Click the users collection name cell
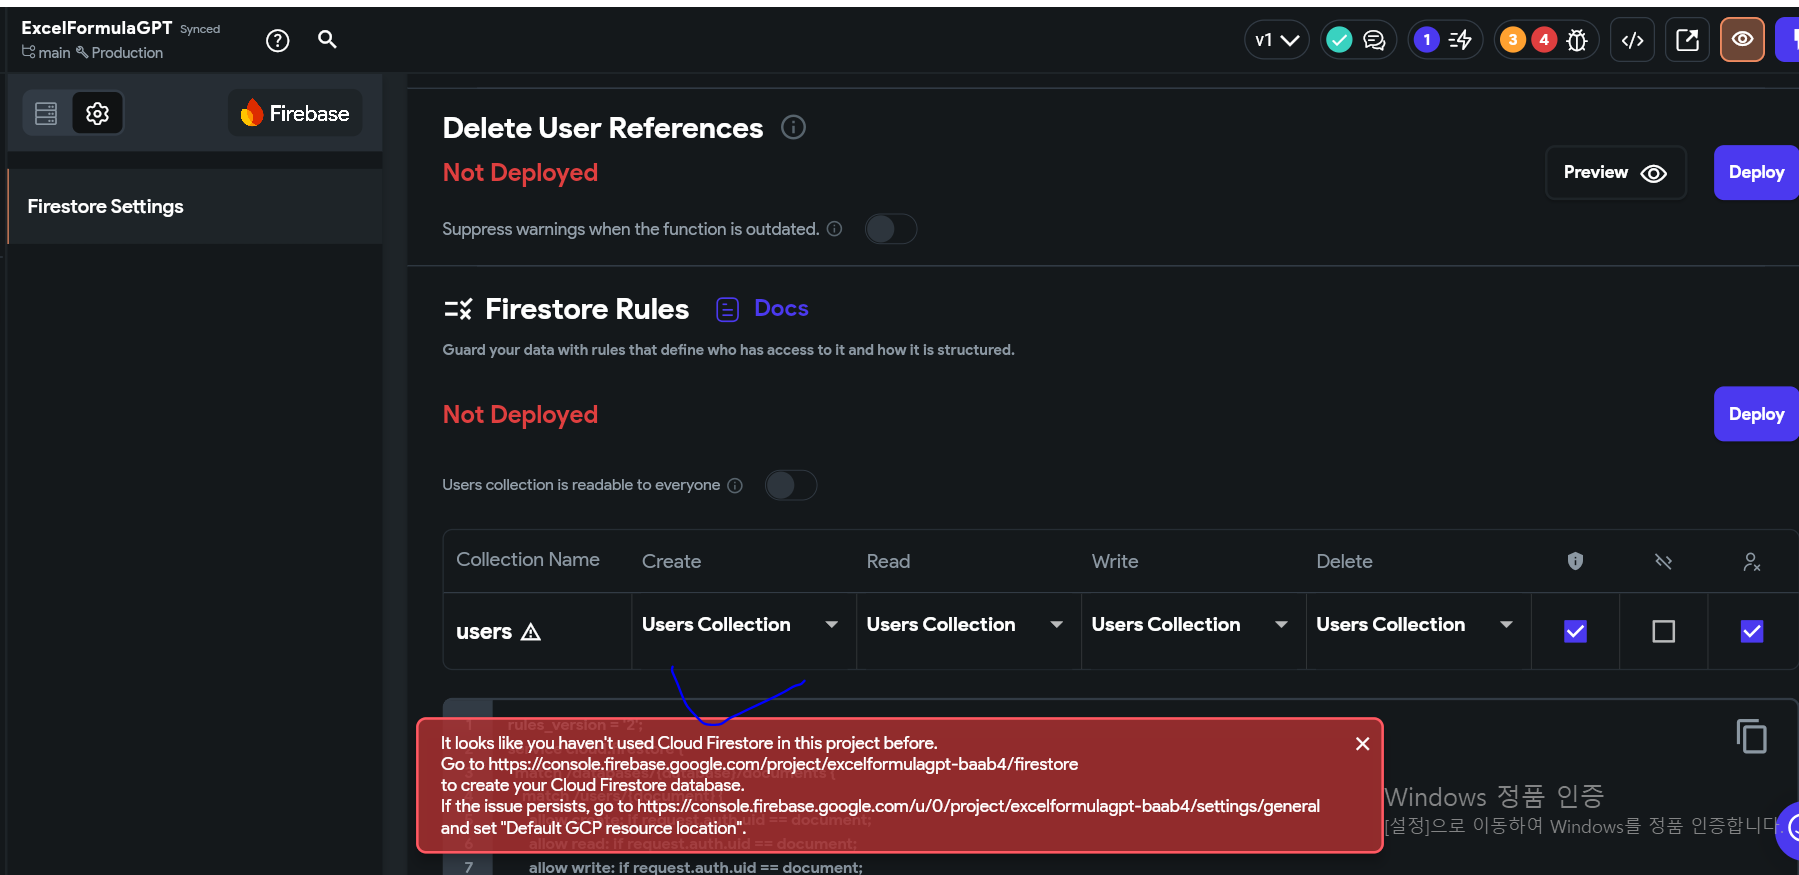This screenshot has height=875, width=1799. 538,631
